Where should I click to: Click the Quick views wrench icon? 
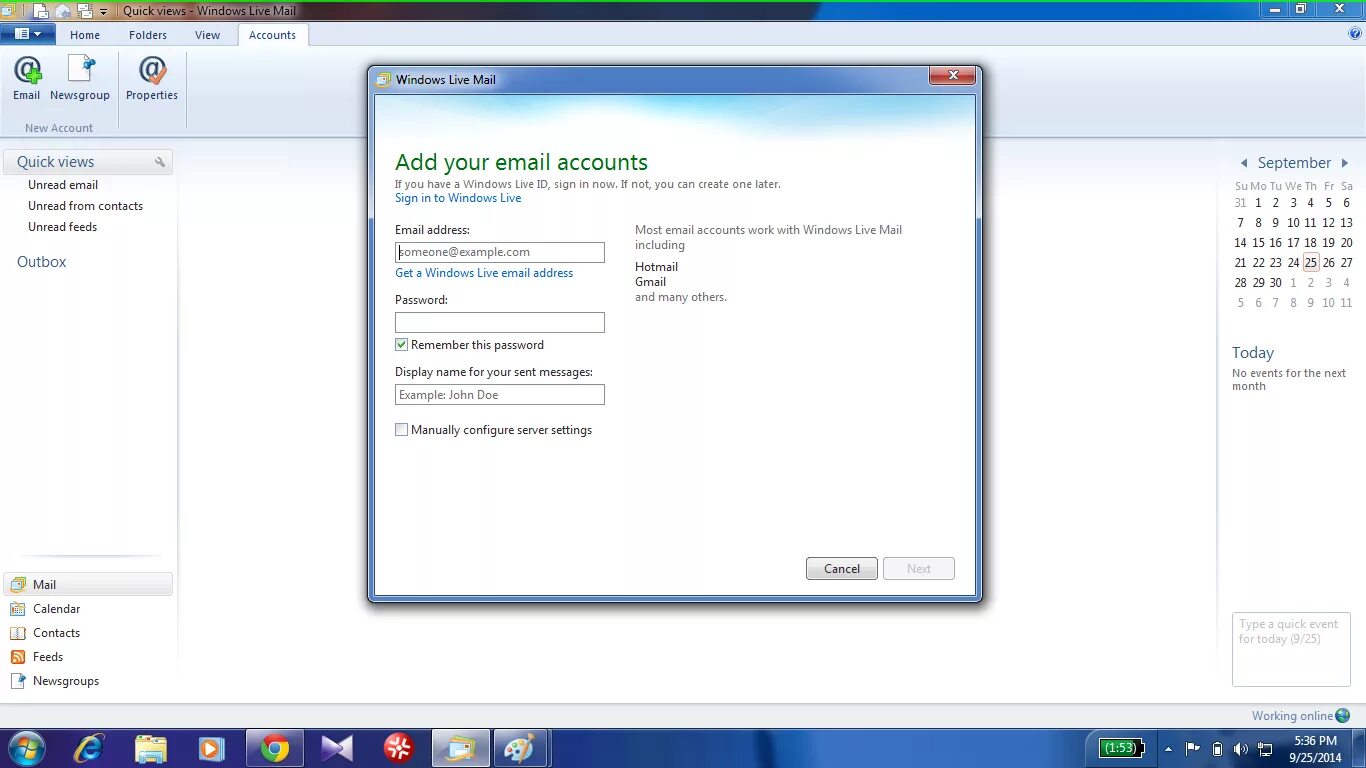(x=160, y=162)
